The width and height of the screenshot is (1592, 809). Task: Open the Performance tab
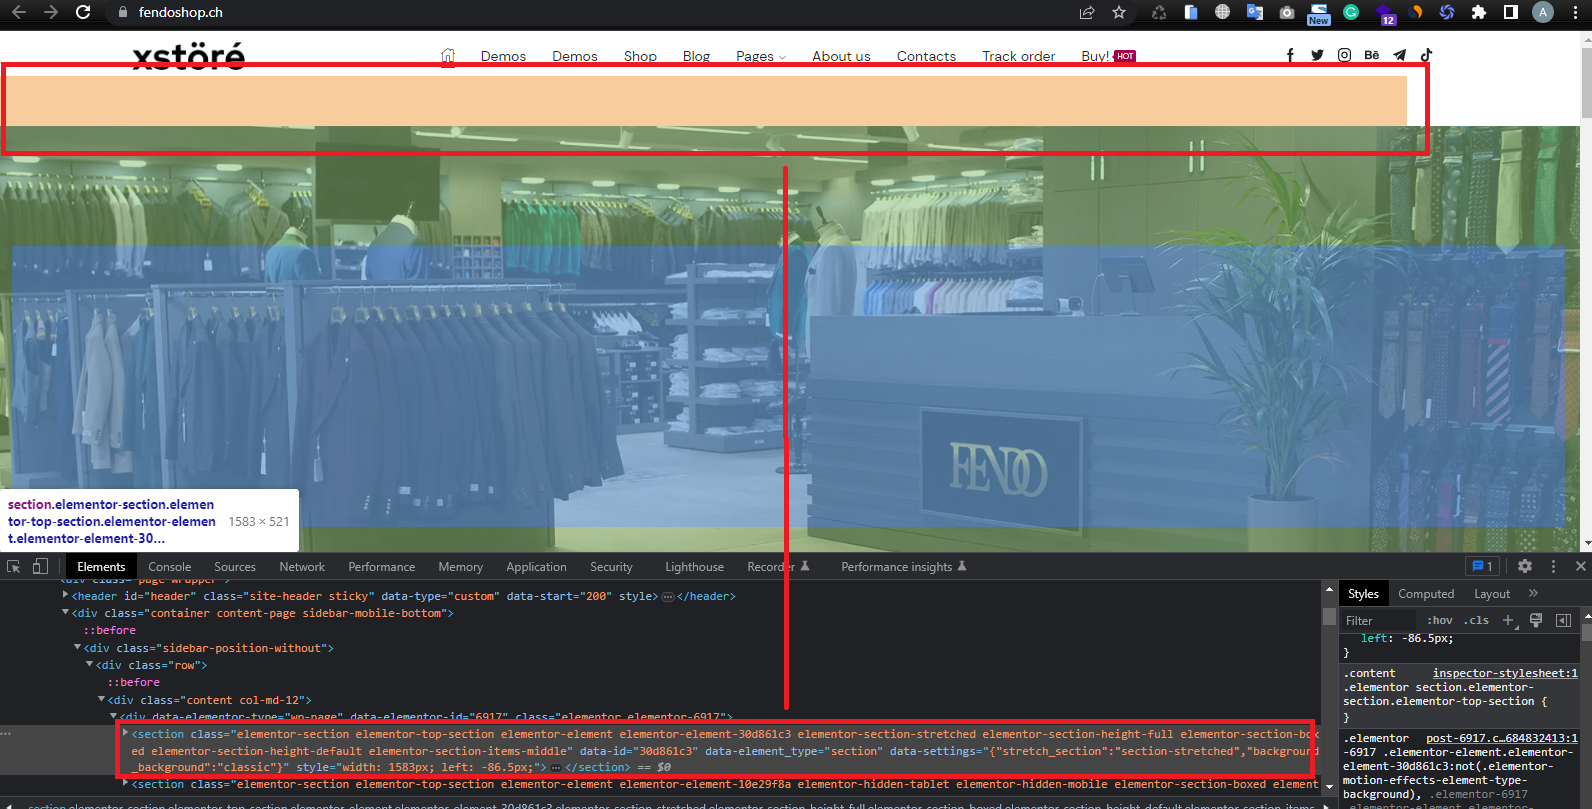tap(382, 566)
